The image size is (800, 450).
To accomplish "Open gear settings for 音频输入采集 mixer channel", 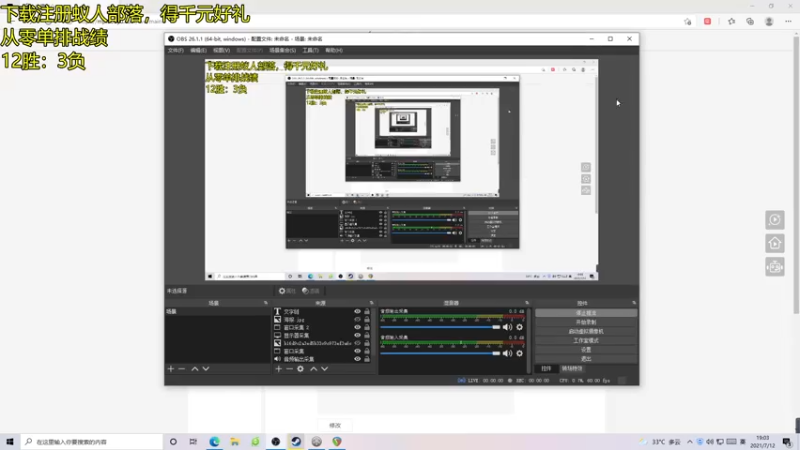I will (x=519, y=353).
